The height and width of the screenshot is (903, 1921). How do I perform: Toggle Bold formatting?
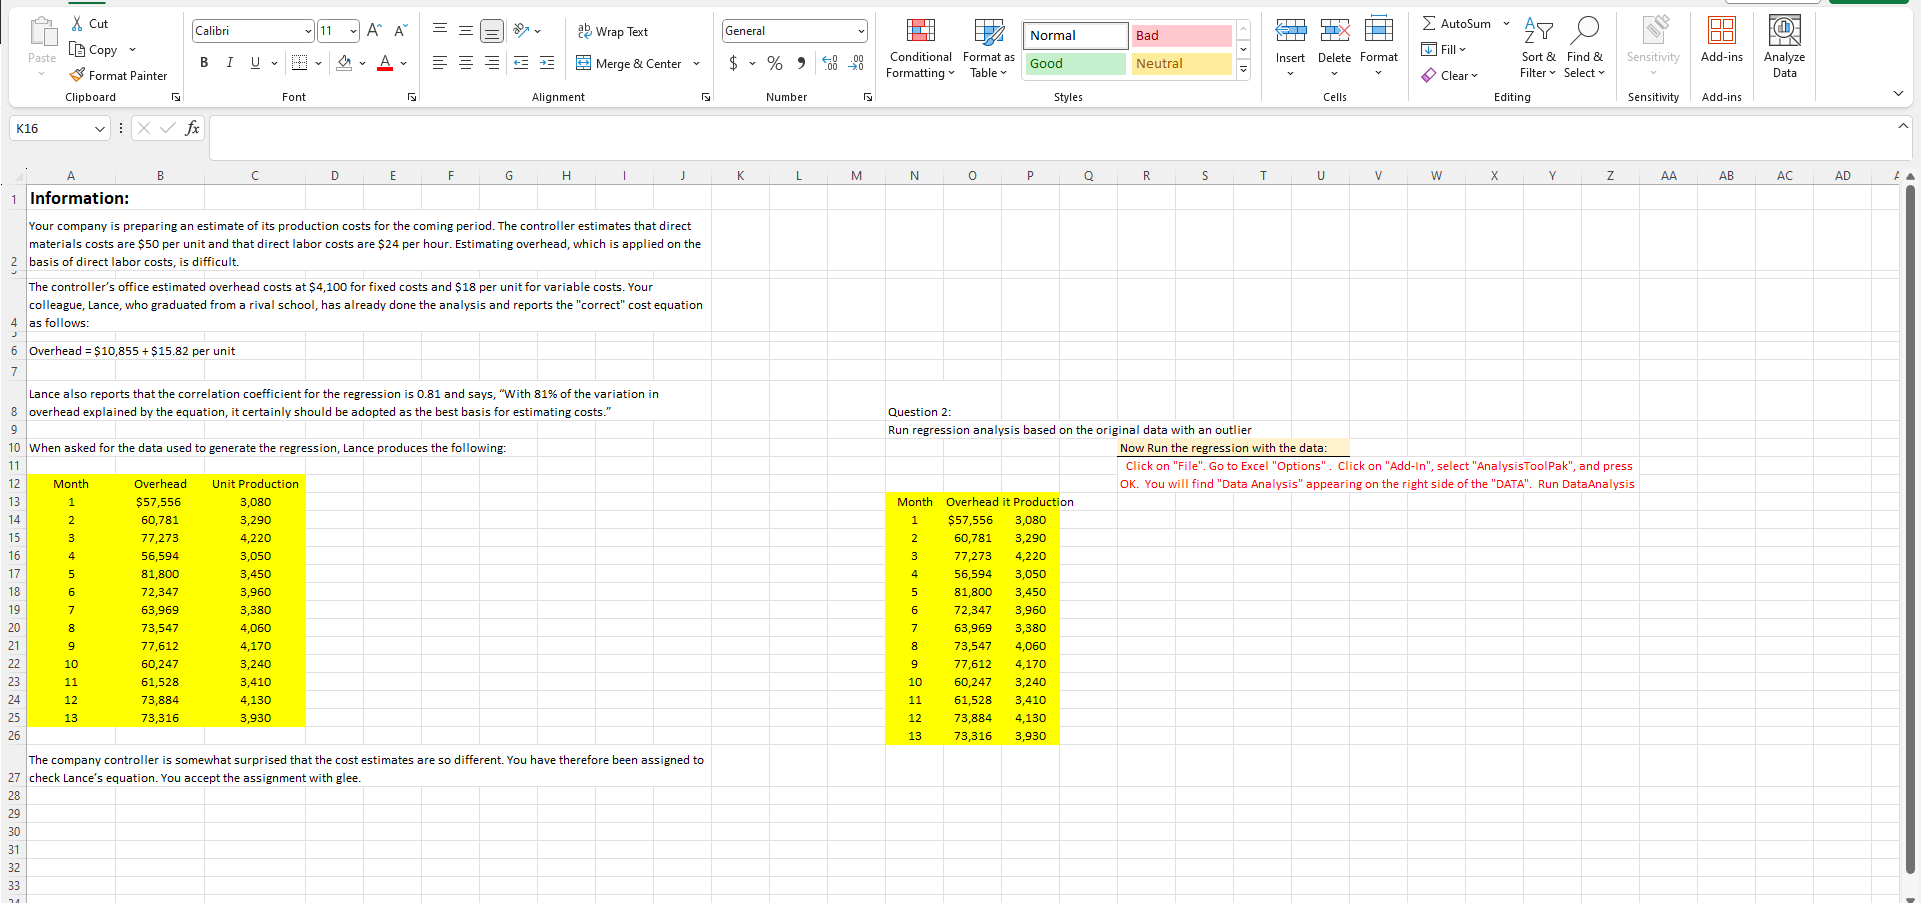click(x=204, y=63)
